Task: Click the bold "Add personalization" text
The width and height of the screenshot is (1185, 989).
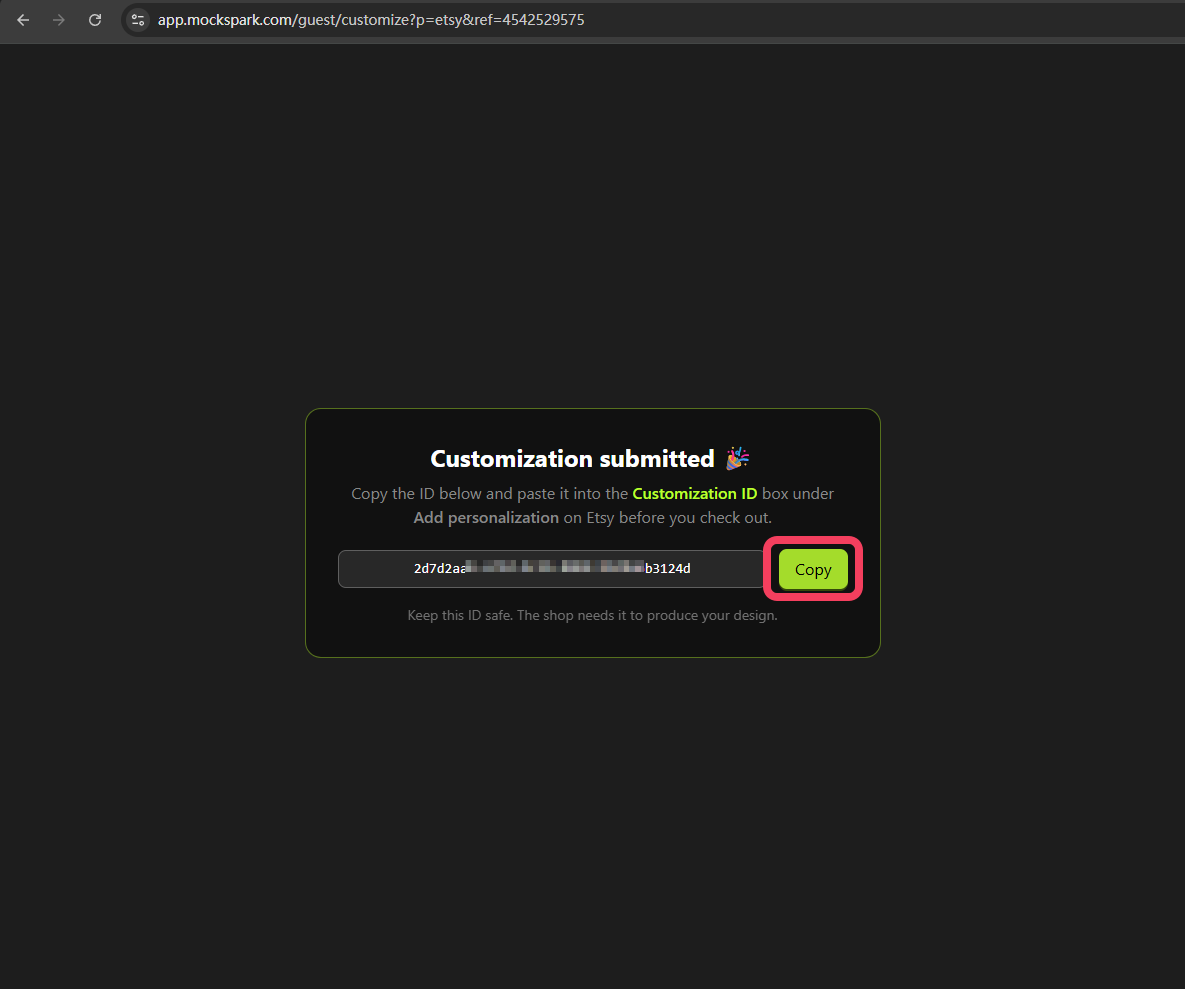Action: click(x=486, y=518)
